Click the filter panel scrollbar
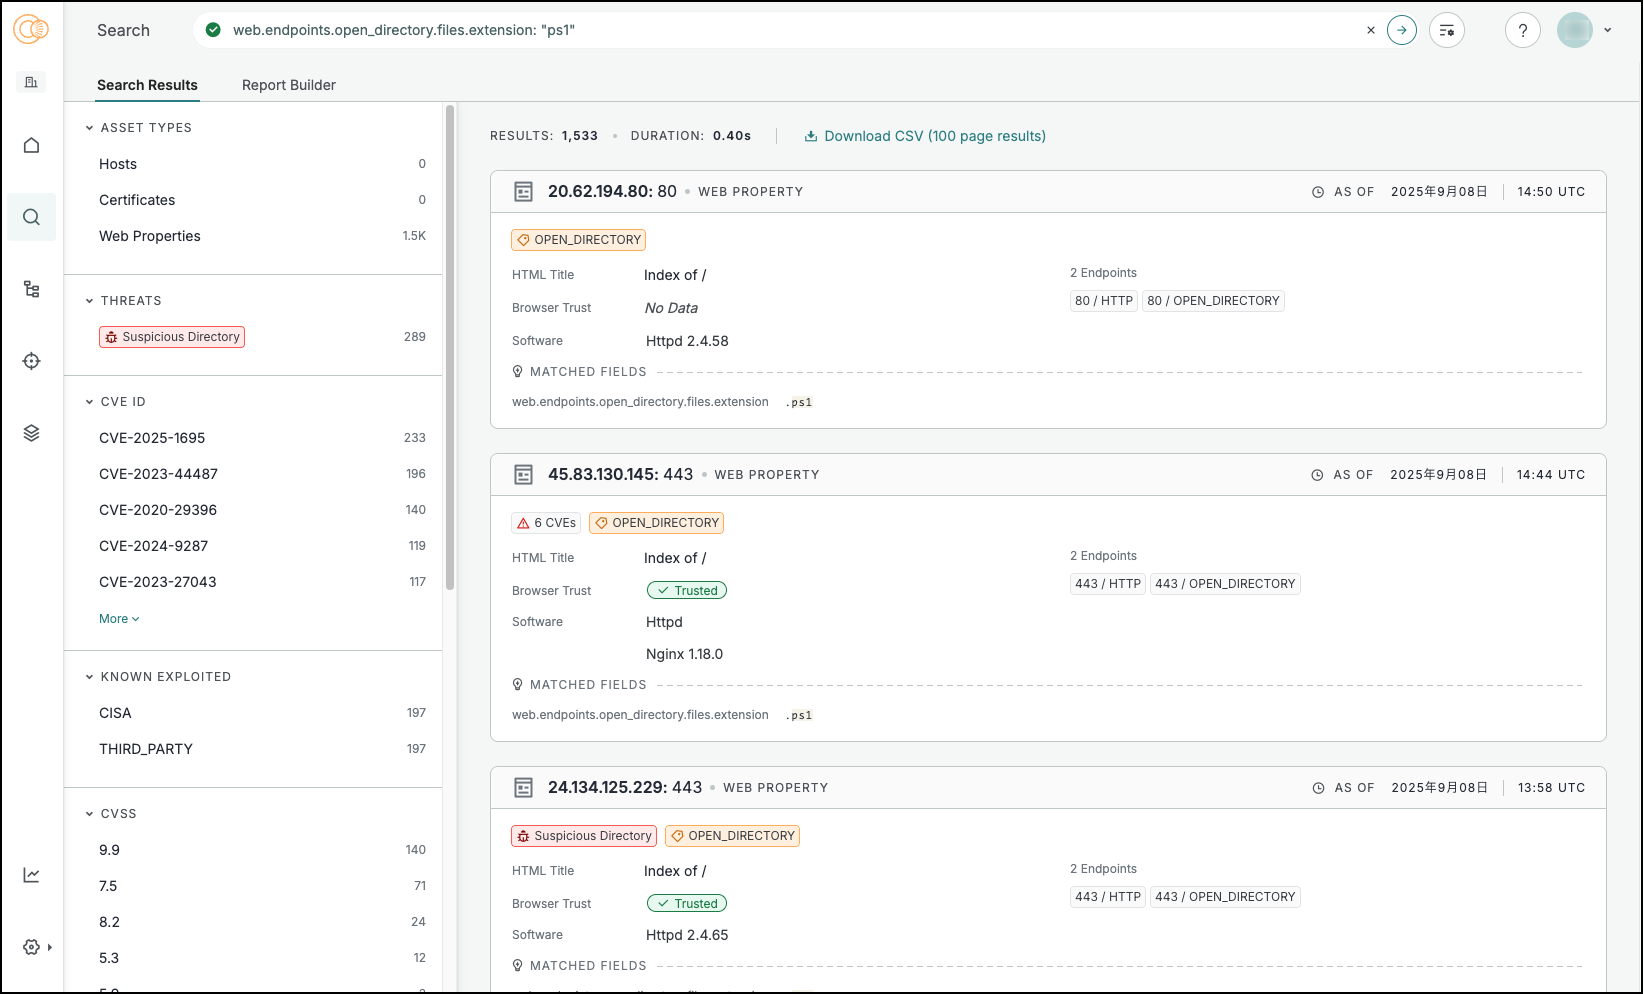 (x=450, y=347)
